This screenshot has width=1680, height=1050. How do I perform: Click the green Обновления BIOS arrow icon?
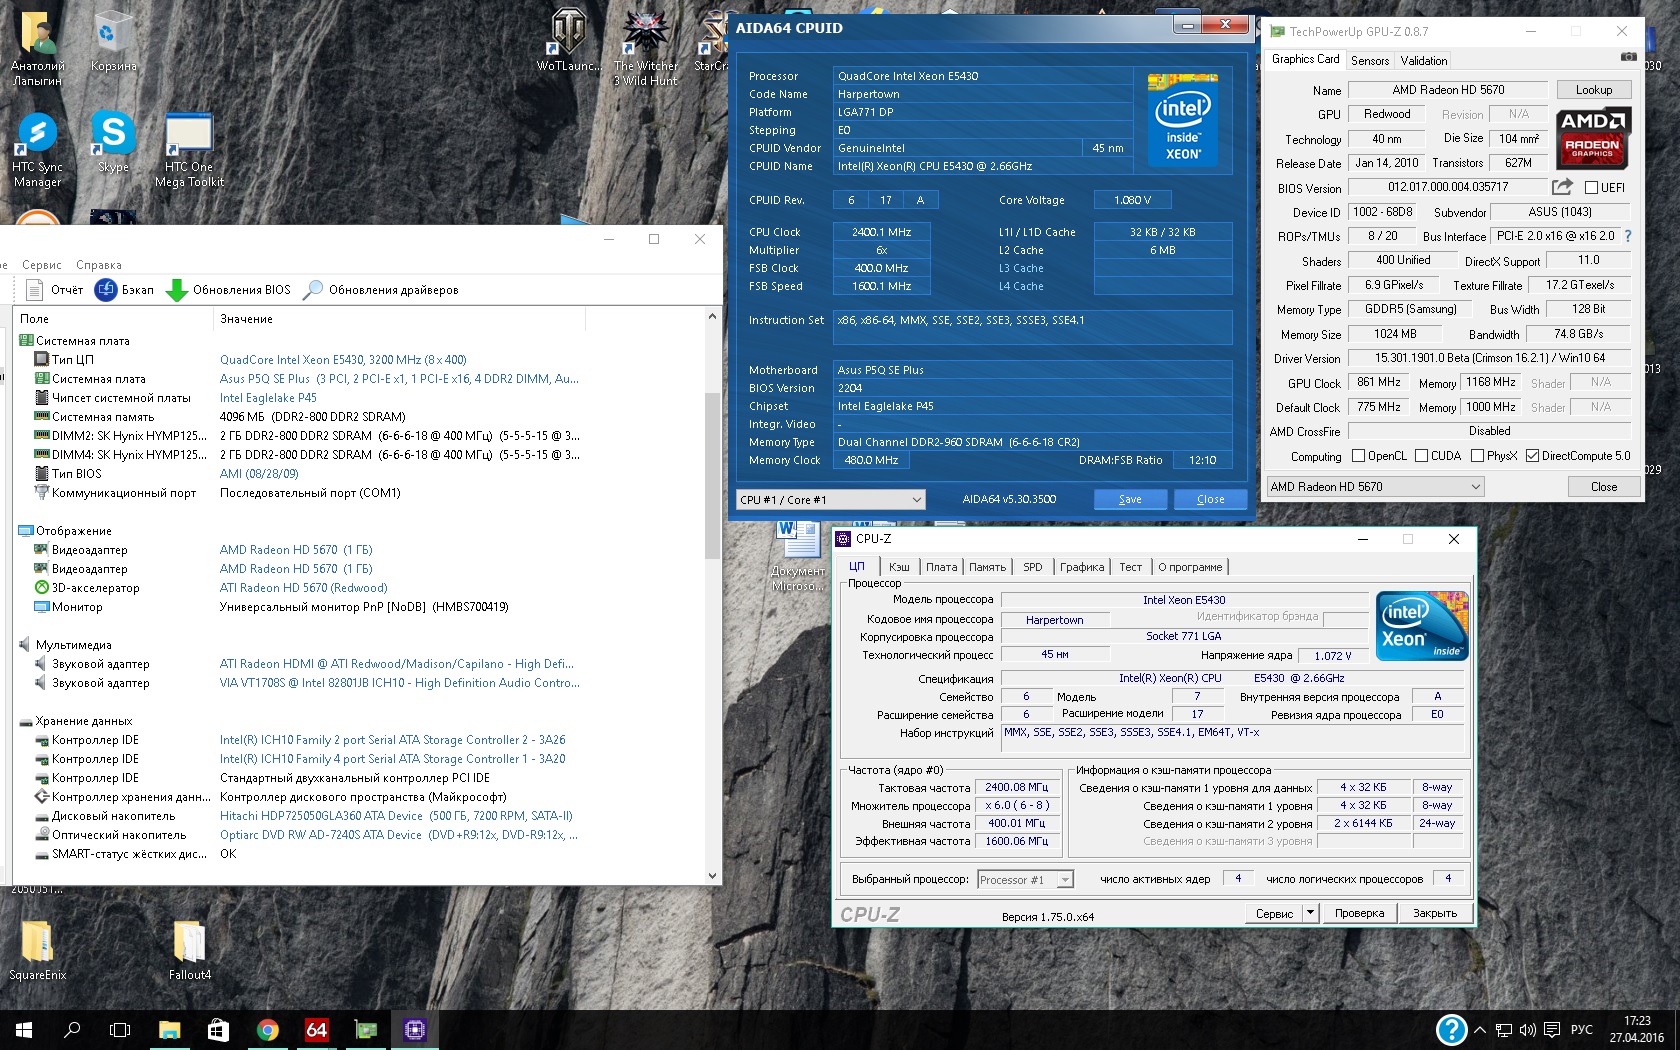tap(177, 290)
